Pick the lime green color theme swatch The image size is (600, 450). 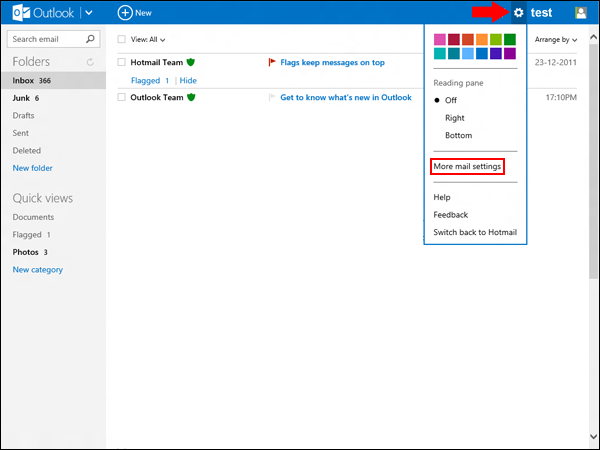coord(496,39)
